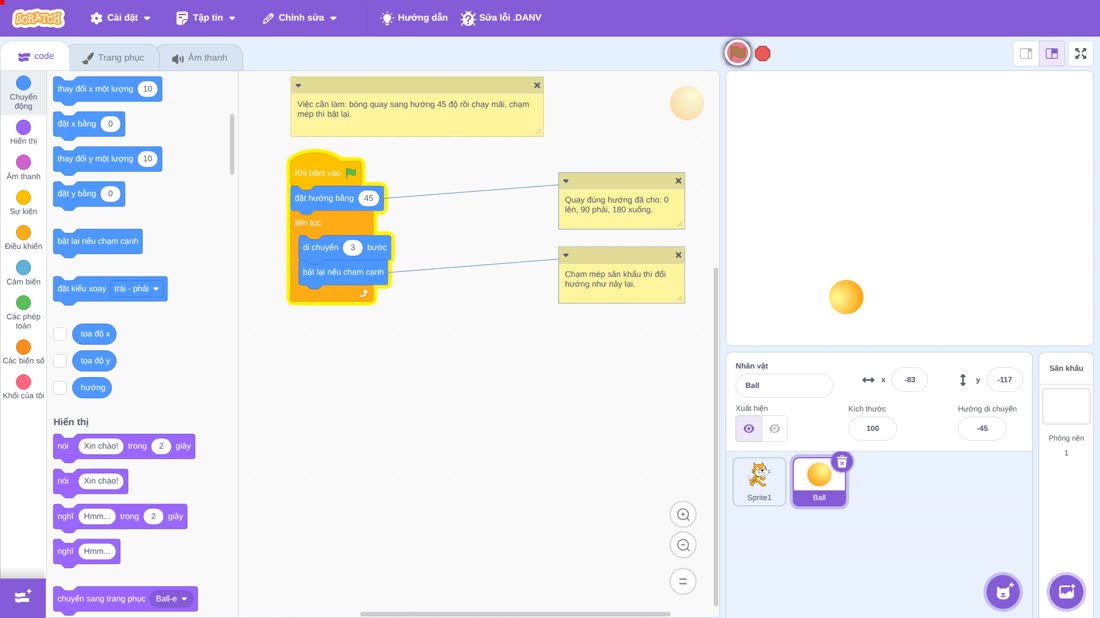
Task: Show the sprite using the eye button
Action: click(x=749, y=429)
